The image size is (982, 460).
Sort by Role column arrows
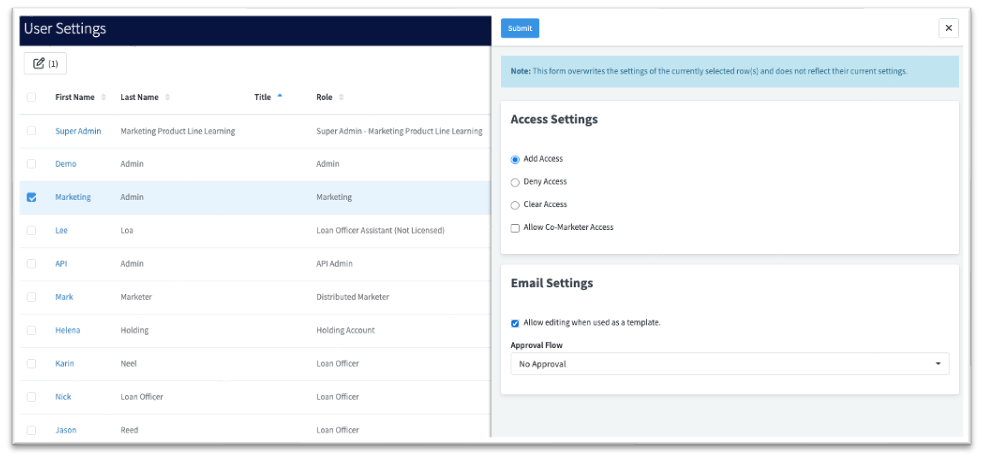pos(341,97)
